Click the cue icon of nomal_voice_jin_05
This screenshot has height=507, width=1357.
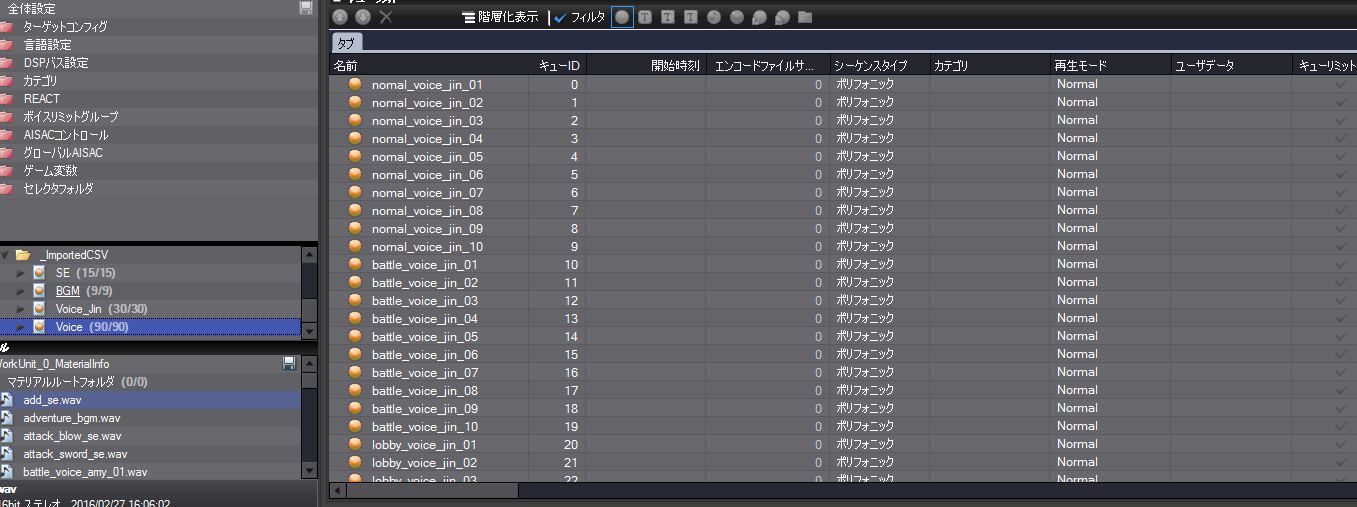click(x=354, y=156)
